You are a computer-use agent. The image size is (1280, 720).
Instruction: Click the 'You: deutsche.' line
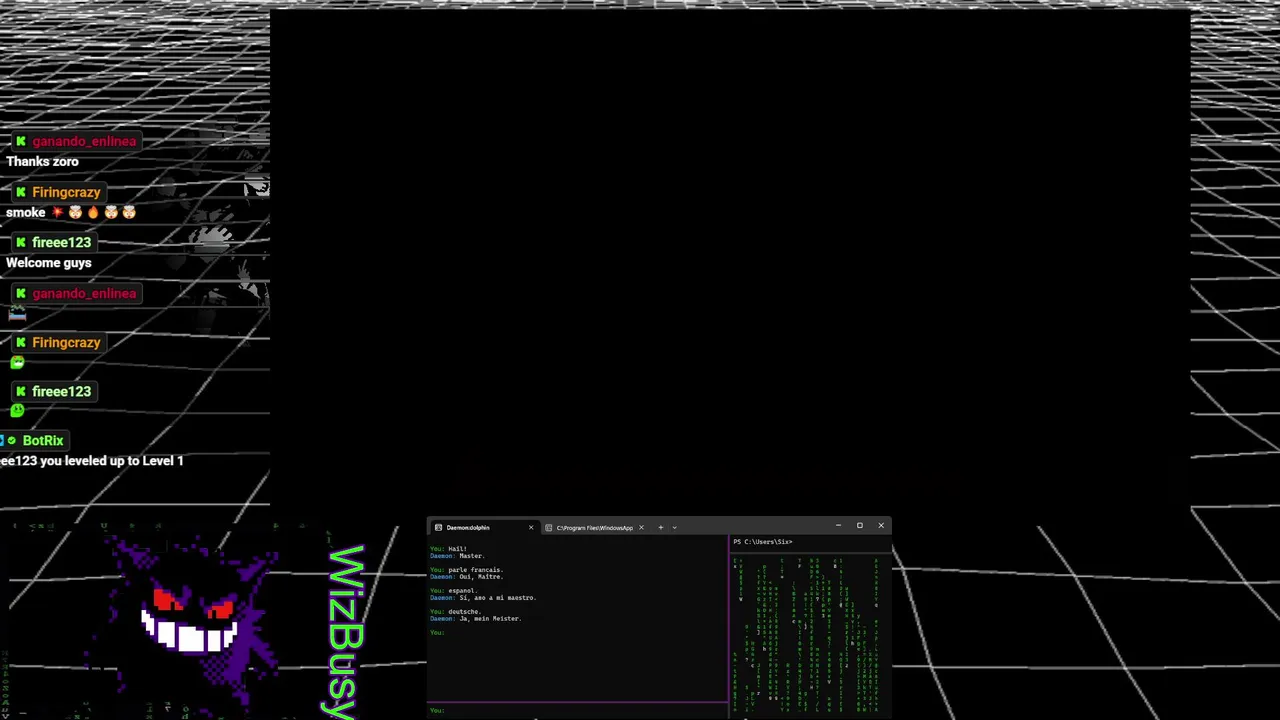[x=455, y=612]
